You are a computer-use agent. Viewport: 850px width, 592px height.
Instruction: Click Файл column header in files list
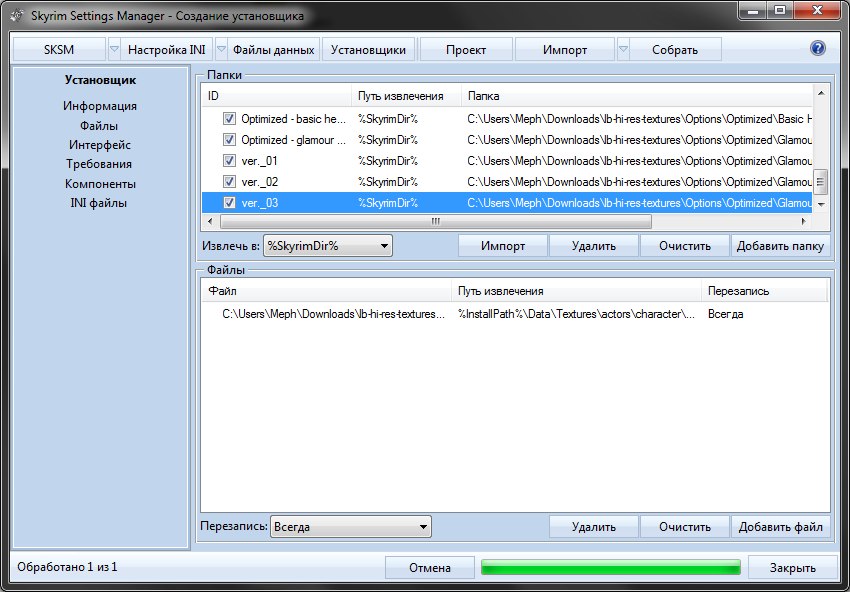tap(327, 291)
